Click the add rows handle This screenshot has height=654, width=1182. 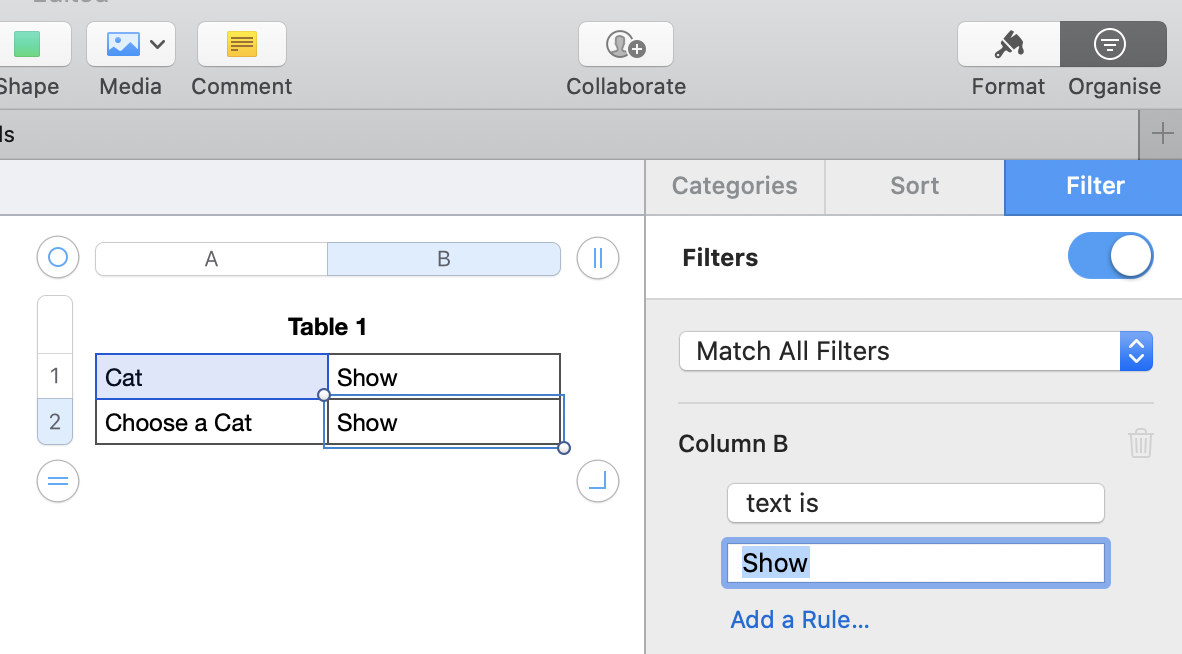[58, 482]
